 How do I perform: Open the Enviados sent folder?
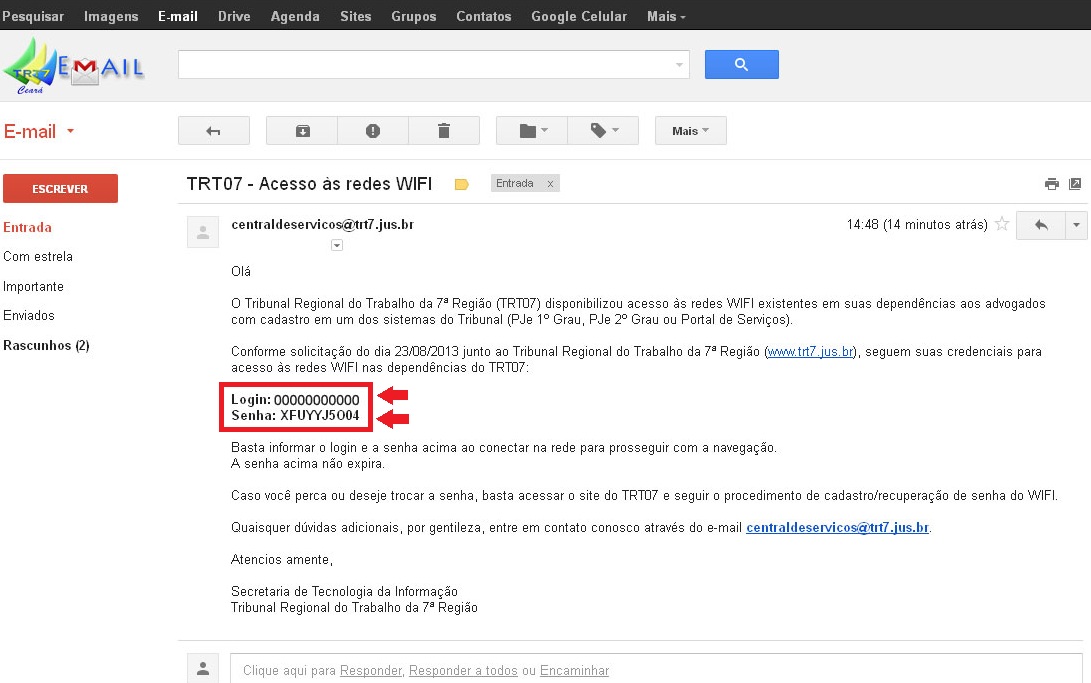click(29, 316)
